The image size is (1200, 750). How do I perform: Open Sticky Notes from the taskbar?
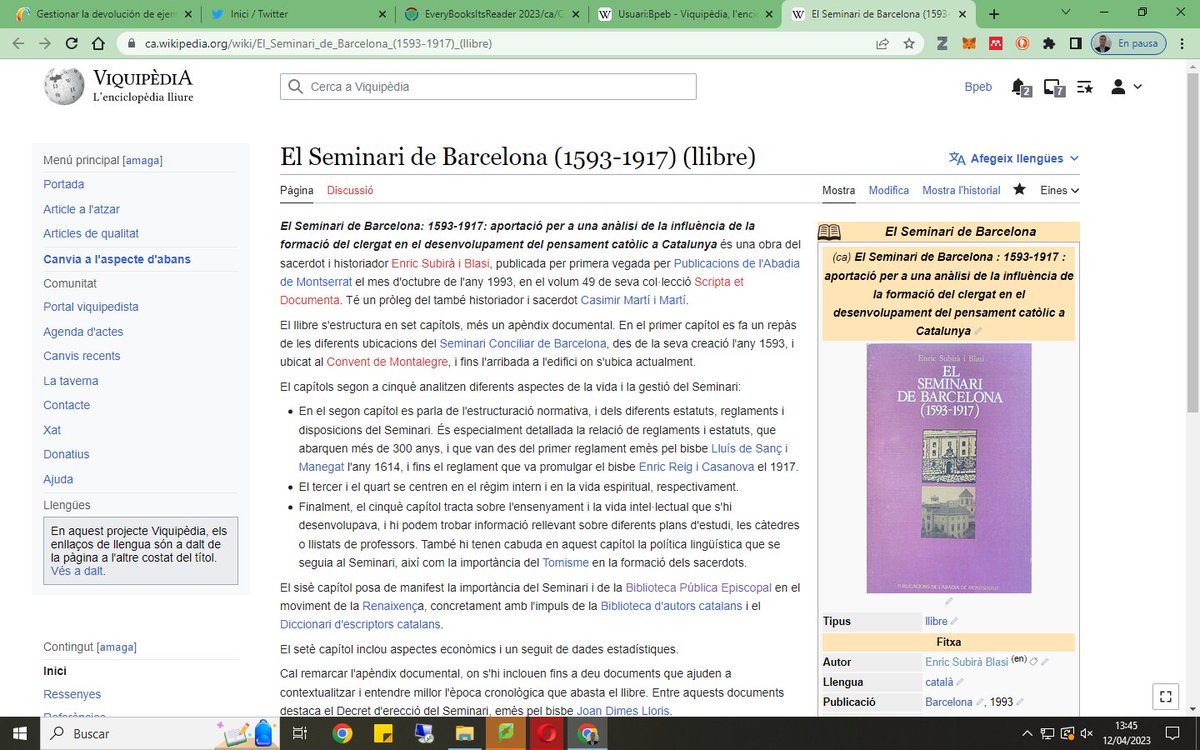click(382, 734)
